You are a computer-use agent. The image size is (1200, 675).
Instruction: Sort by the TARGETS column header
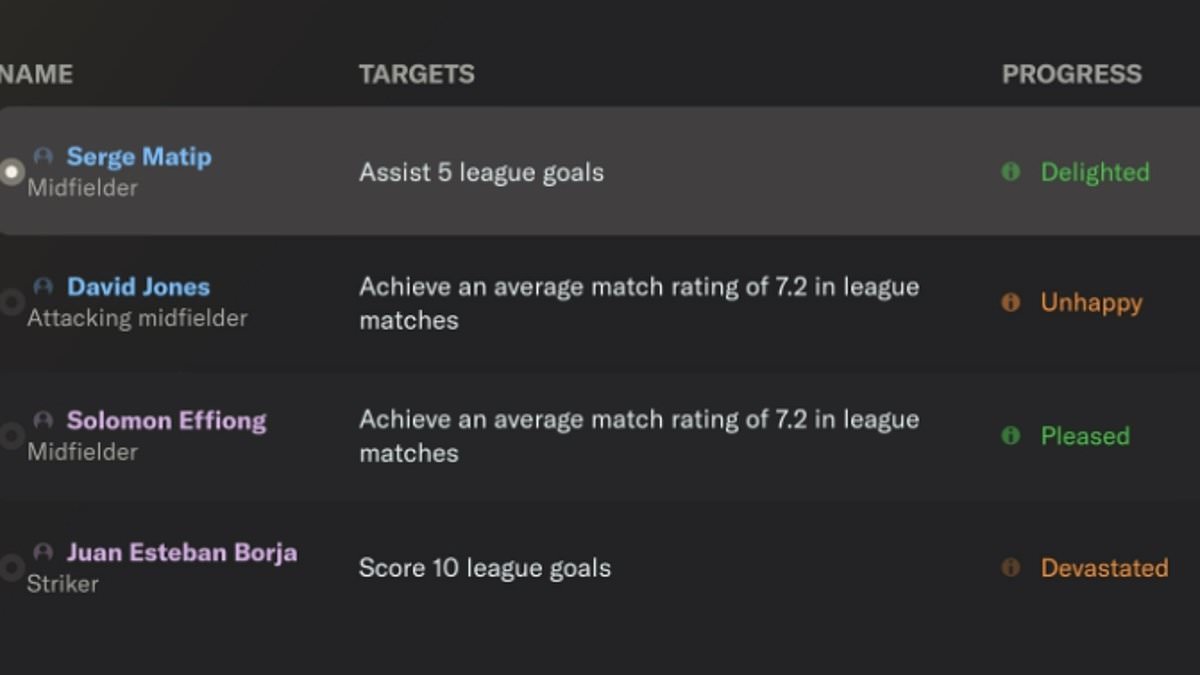point(416,74)
